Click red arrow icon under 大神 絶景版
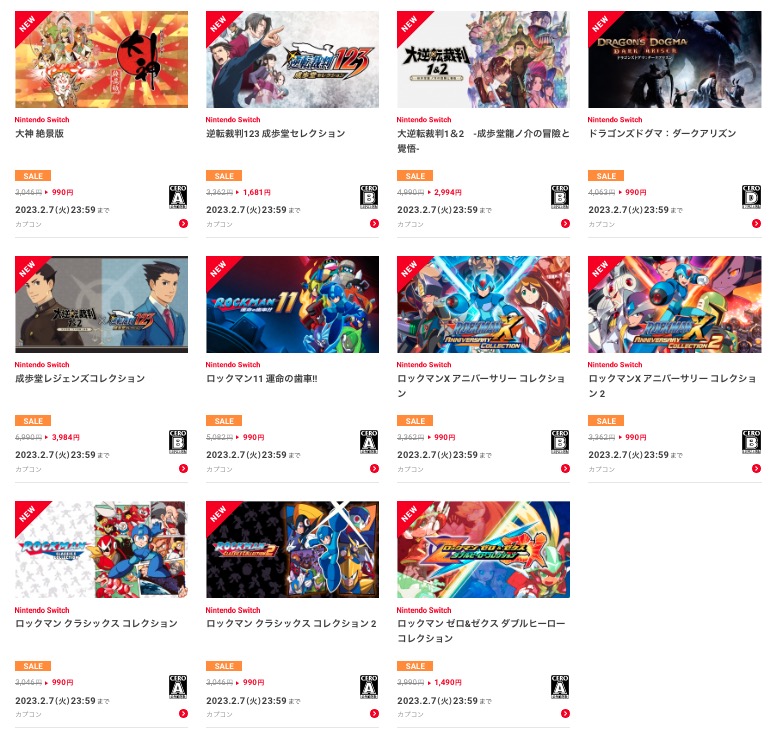 click(183, 224)
